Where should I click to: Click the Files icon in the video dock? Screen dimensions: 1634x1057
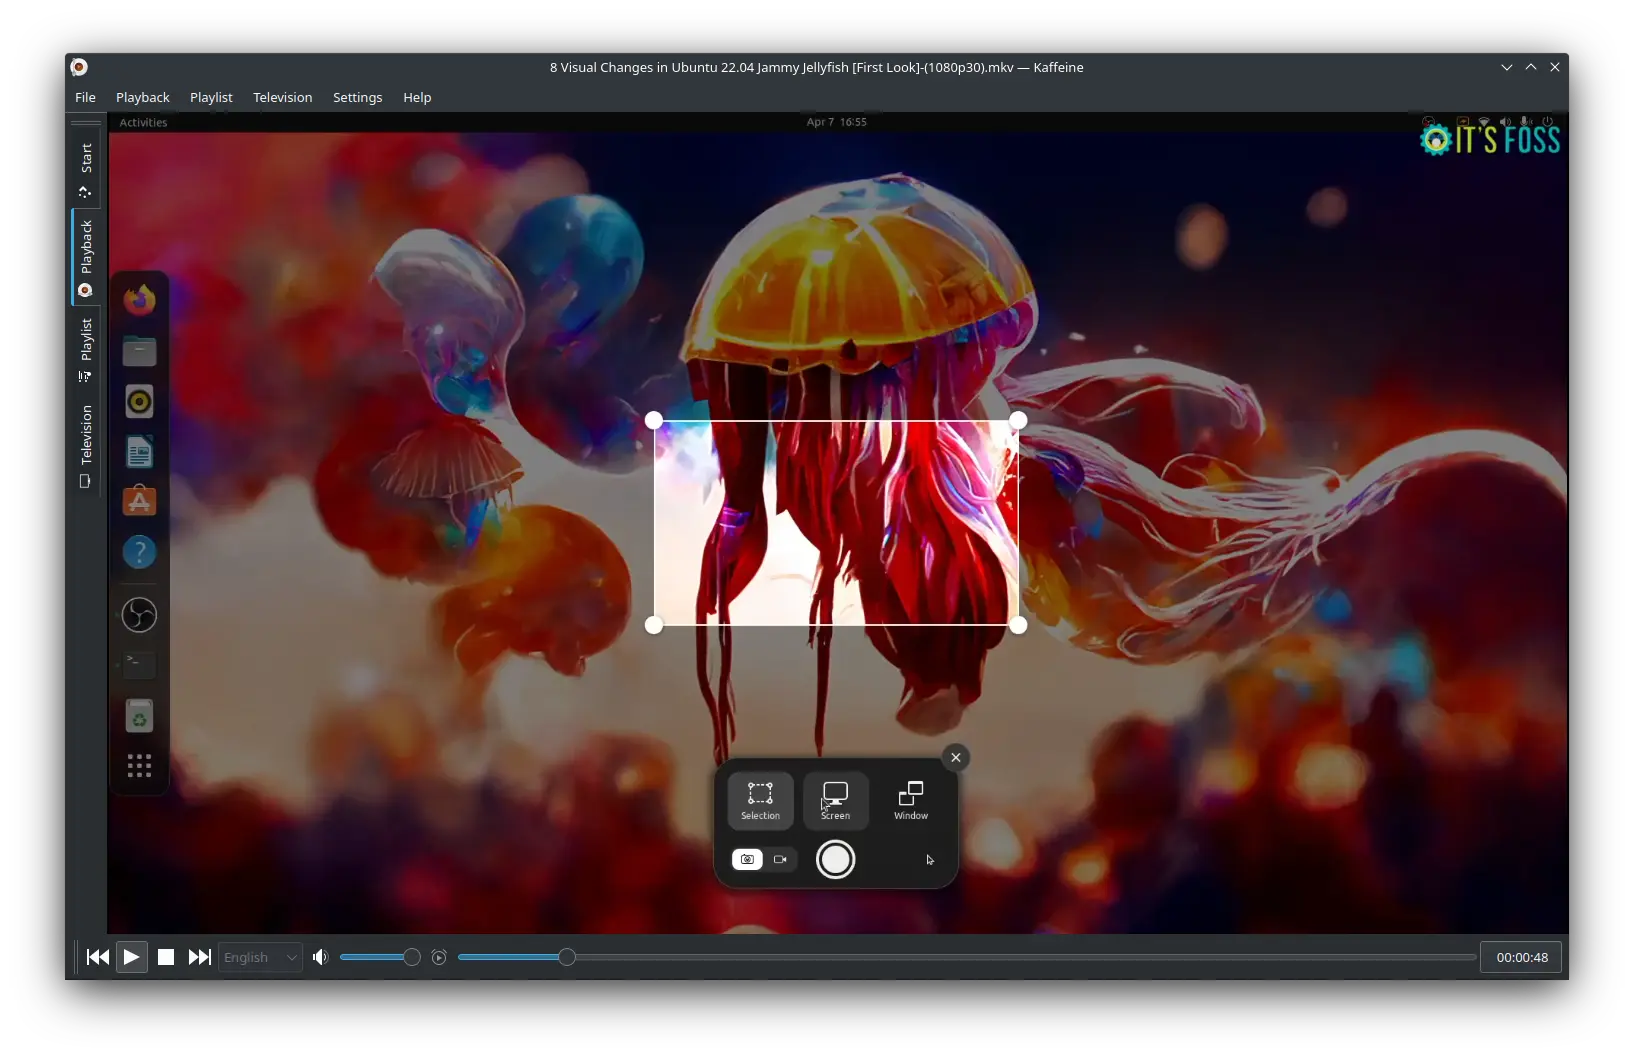[x=139, y=351]
